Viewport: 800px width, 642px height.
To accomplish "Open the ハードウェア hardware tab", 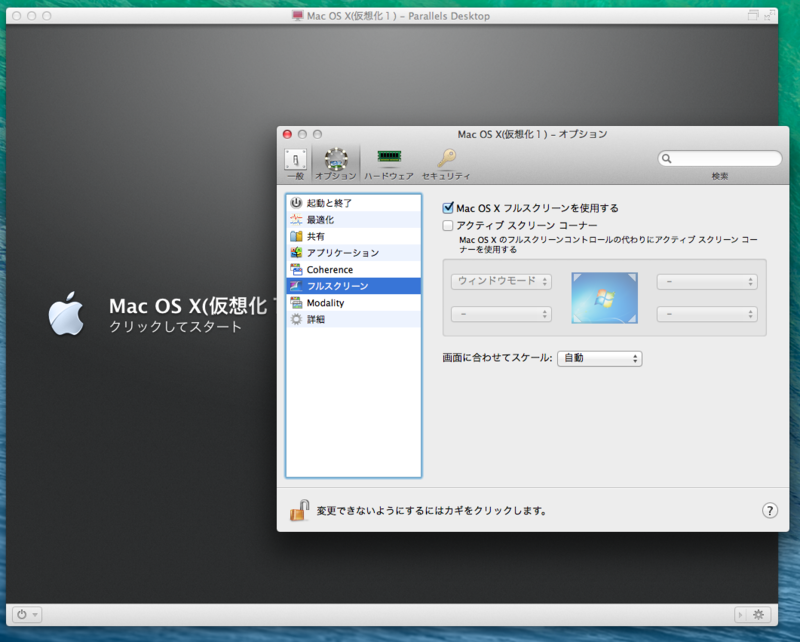I will click(x=389, y=164).
